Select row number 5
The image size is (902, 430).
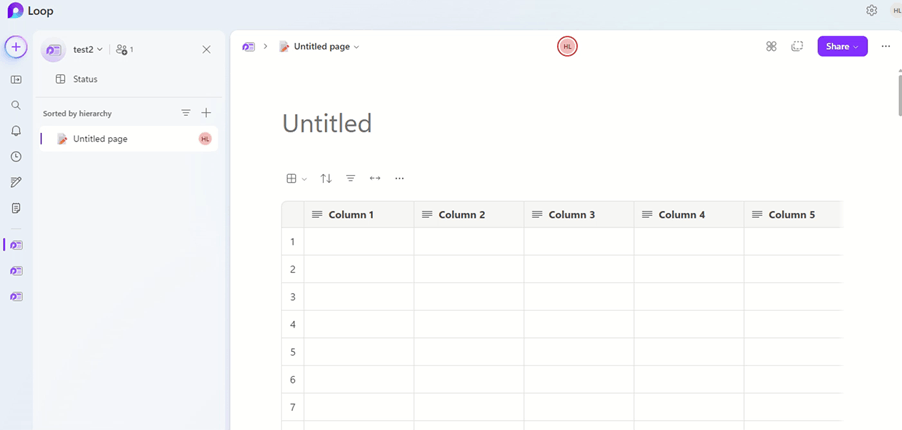click(x=293, y=352)
